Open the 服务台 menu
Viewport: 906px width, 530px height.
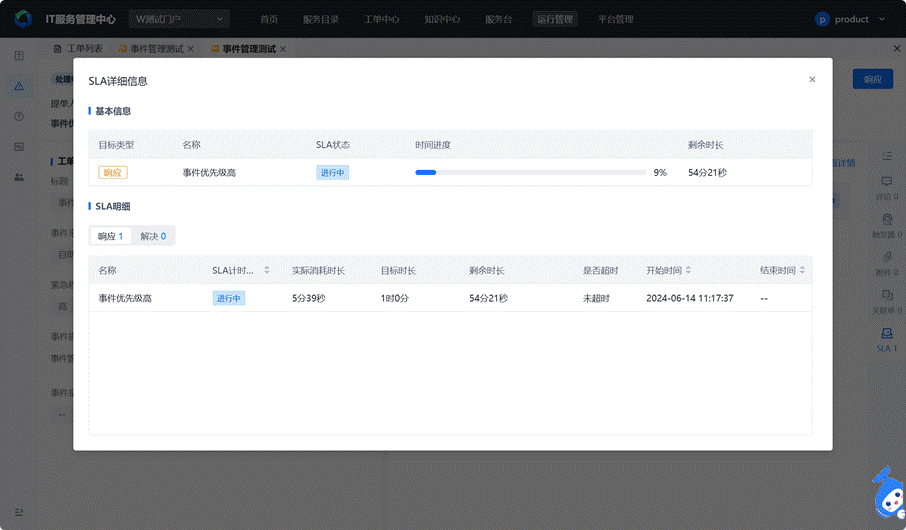pos(498,19)
